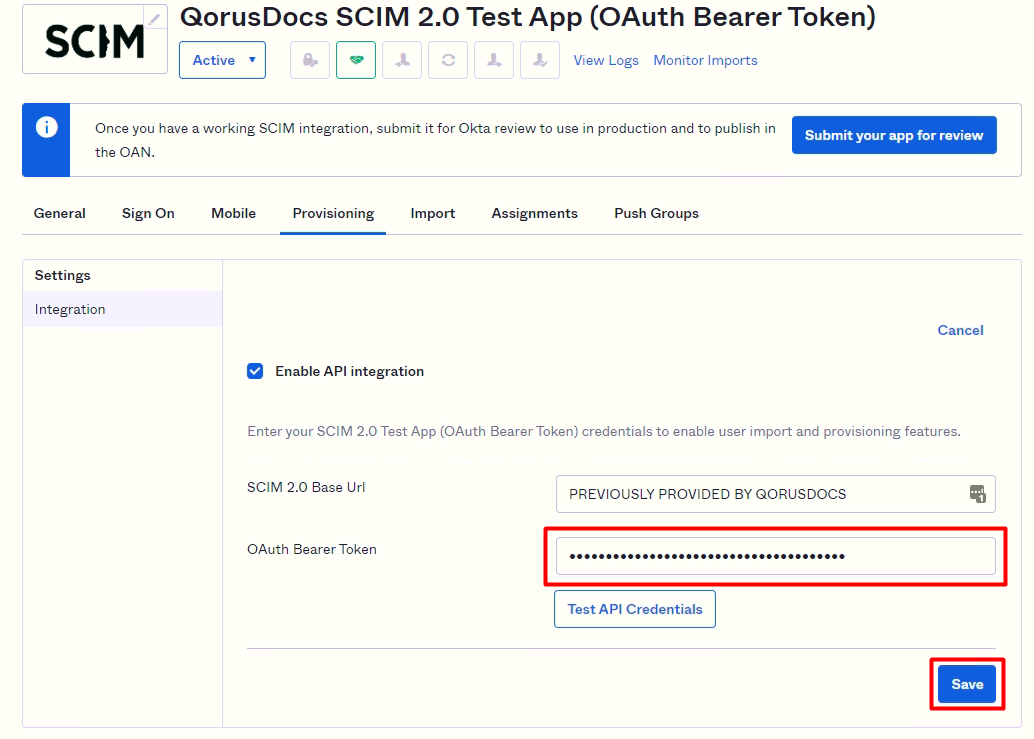1034x739 pixels.
Task: Save the integration settings
Action: 967,684
